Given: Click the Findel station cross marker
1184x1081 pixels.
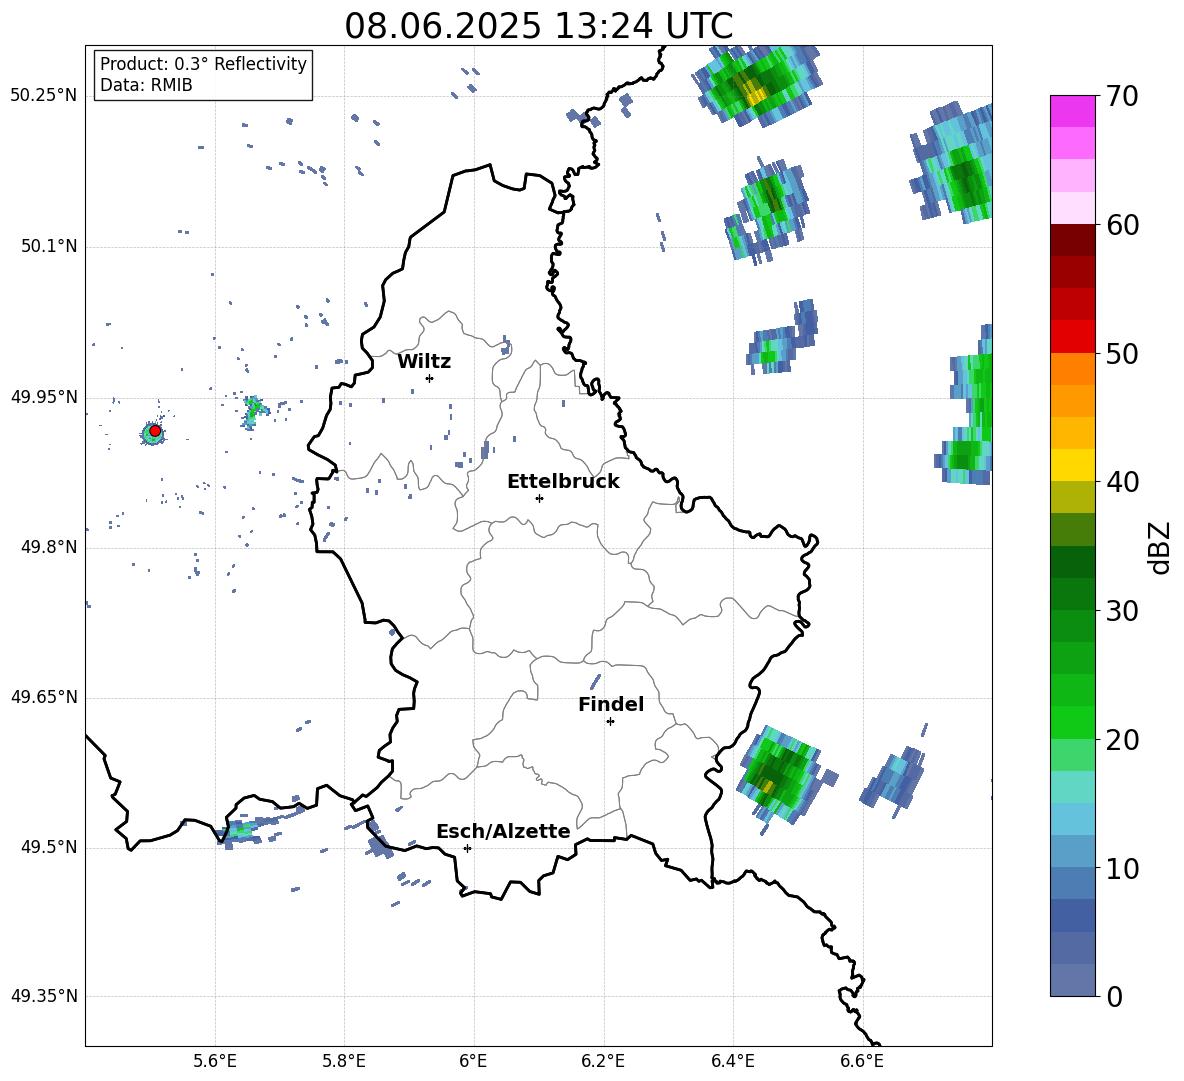Looking at the screenshot, I should tap(610, 722).
